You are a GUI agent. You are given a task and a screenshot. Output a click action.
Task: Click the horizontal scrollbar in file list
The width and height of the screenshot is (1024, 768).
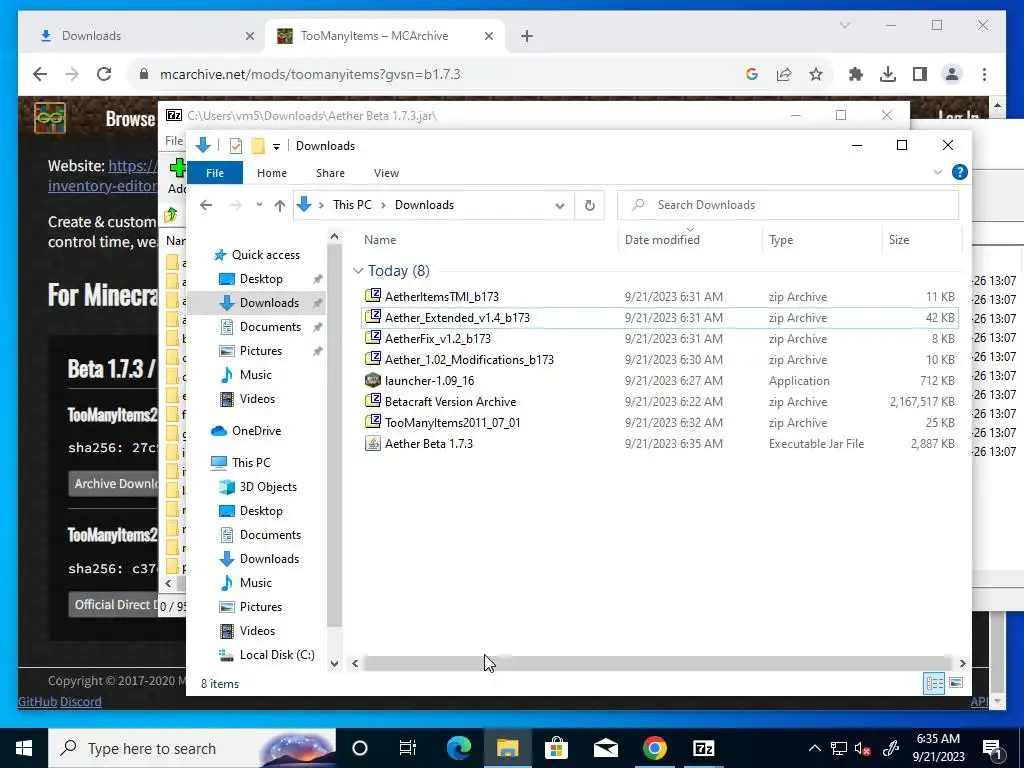(x=658, y=664)
